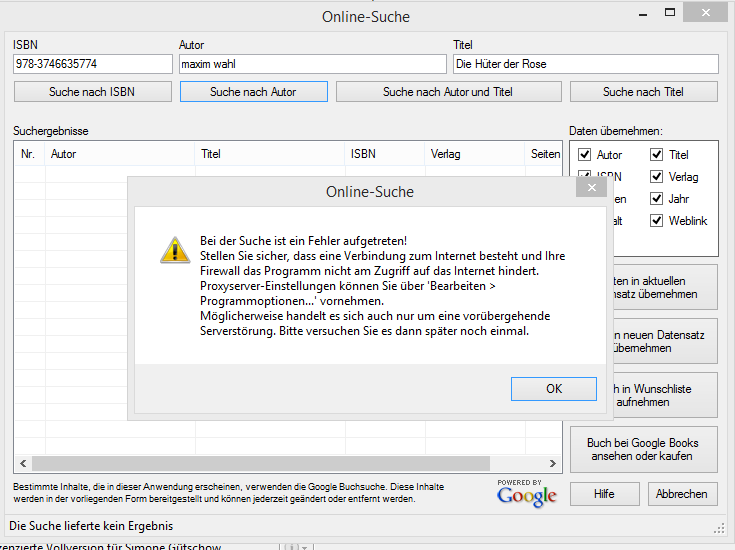
Task: Click the Powered by Google logo
Action: [527, 492]
